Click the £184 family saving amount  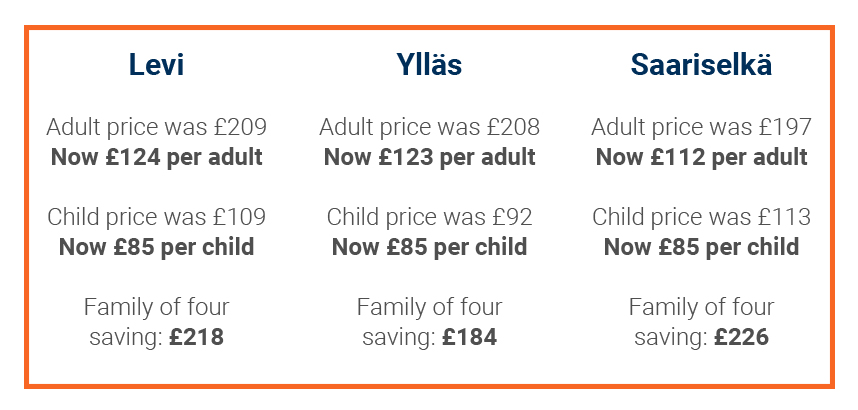pyautogui.click(x=469, y=337)
